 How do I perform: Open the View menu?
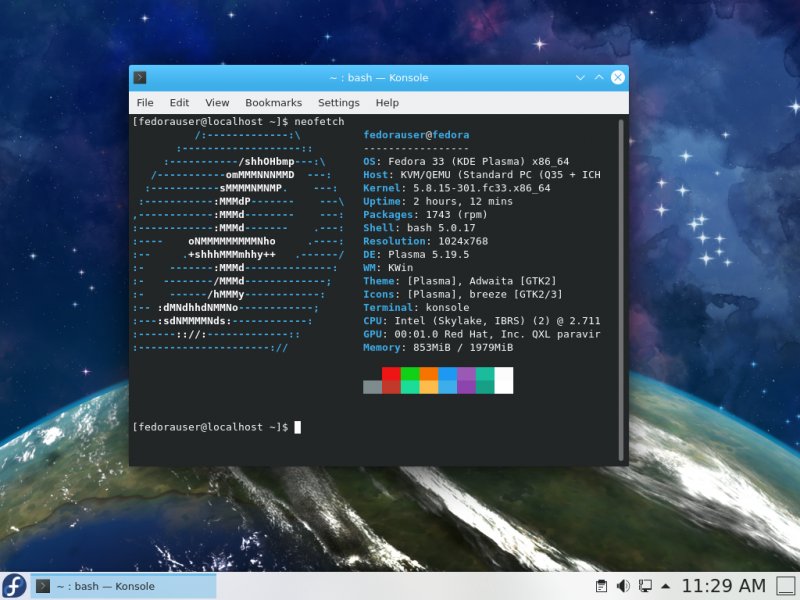[217, 103]
